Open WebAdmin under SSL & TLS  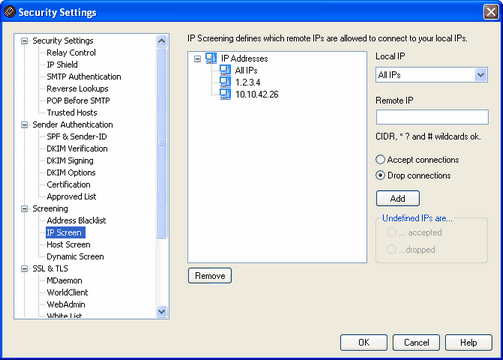click(x=66, y=305)
